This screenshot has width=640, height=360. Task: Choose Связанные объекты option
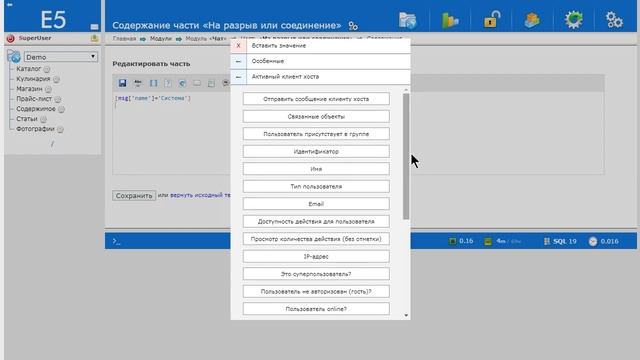coord(316,116)
